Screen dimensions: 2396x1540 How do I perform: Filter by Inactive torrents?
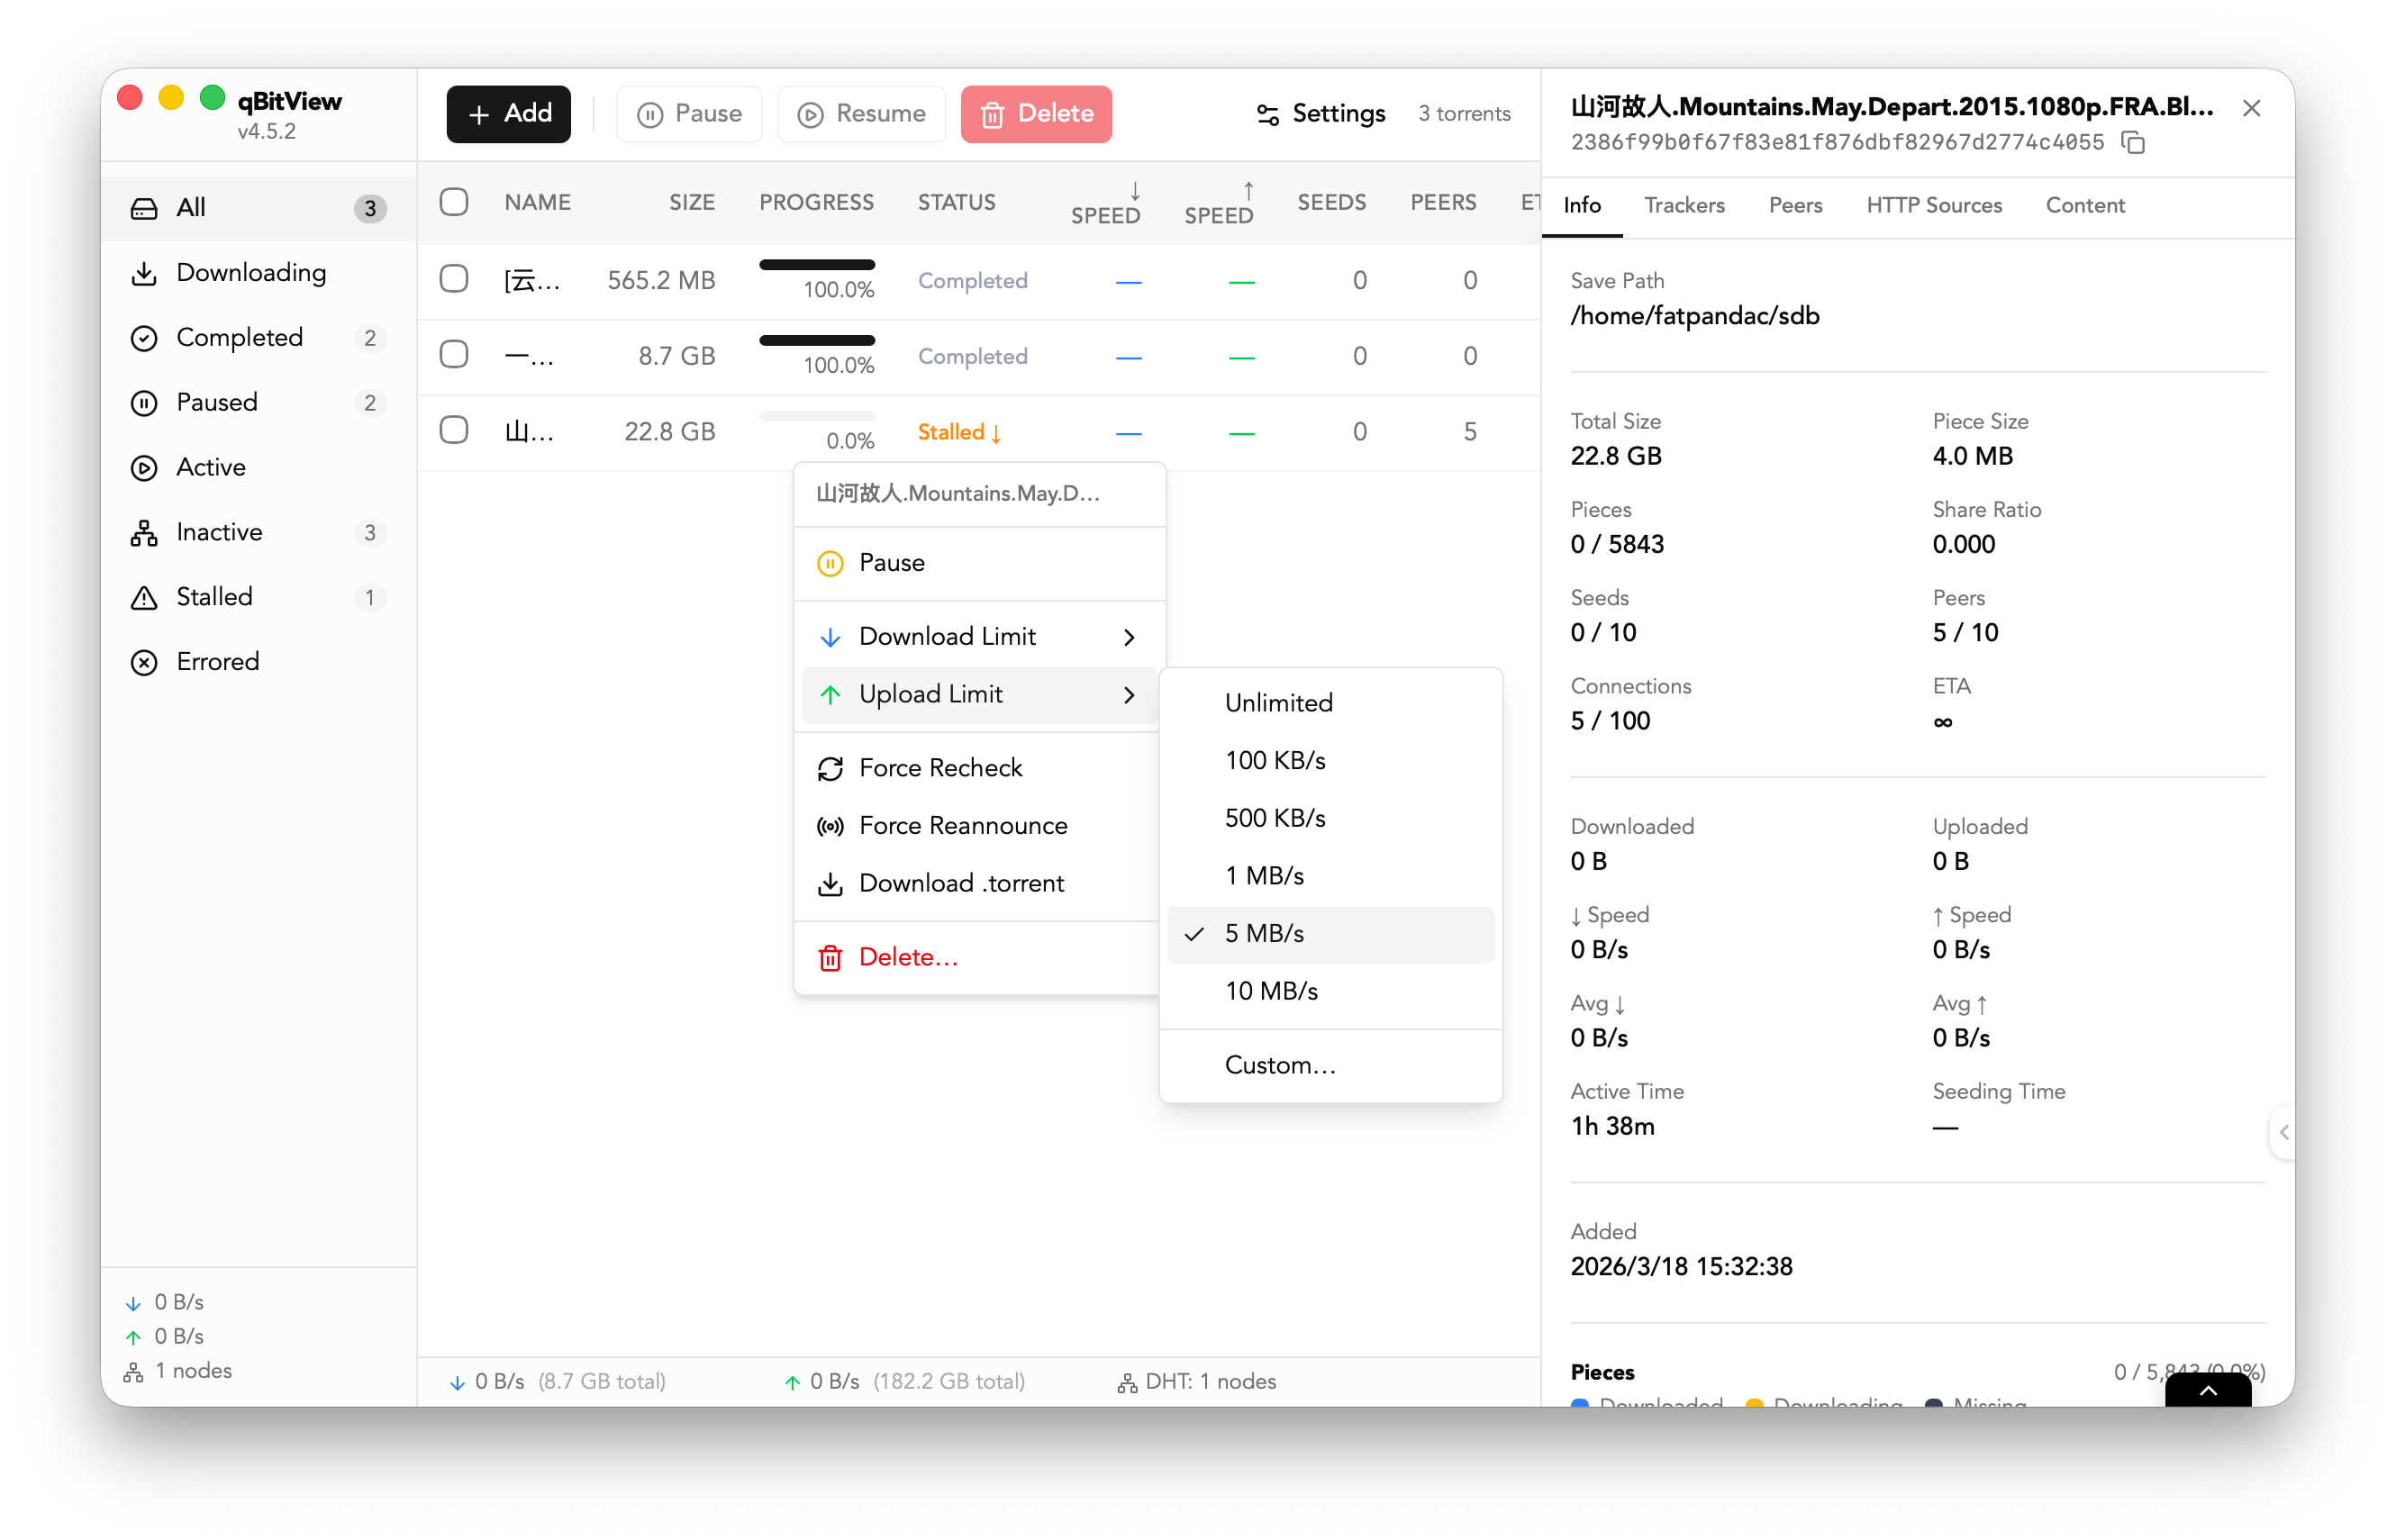click(258, 532)
